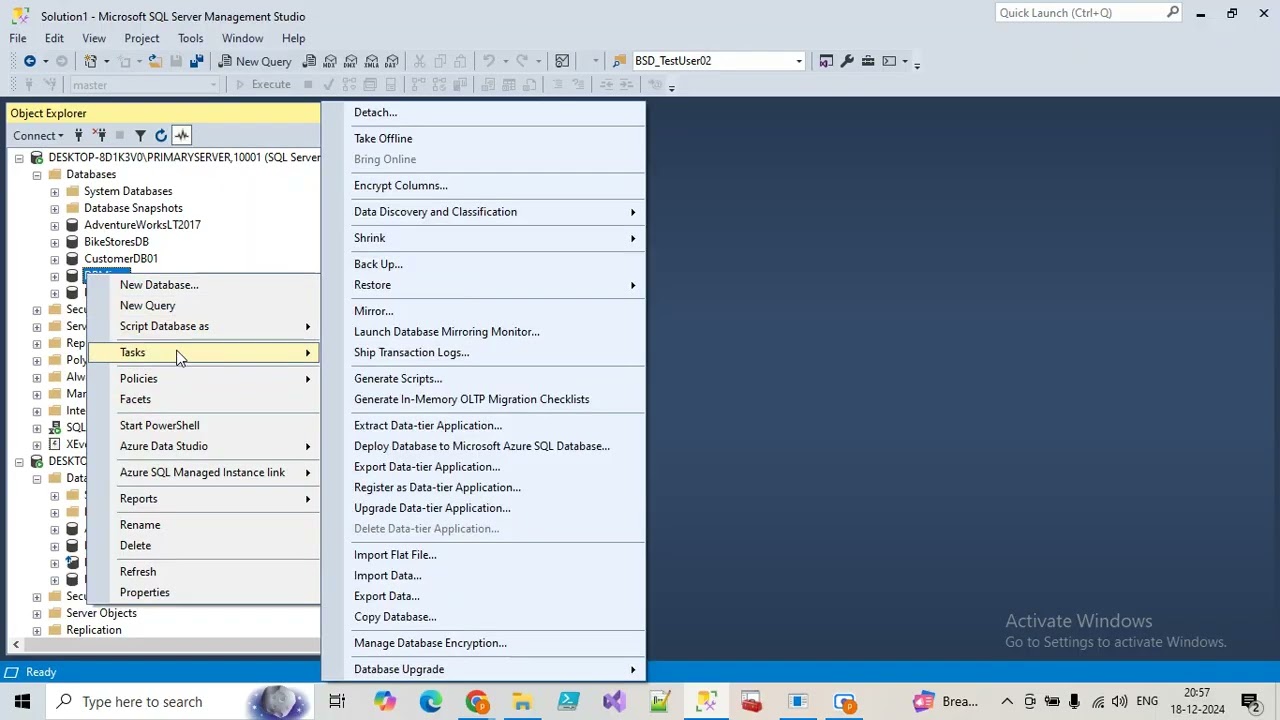Select Properties in the context menu
Image resolution: width=1280 pixels, height=720 pixels.
point(204,592)
